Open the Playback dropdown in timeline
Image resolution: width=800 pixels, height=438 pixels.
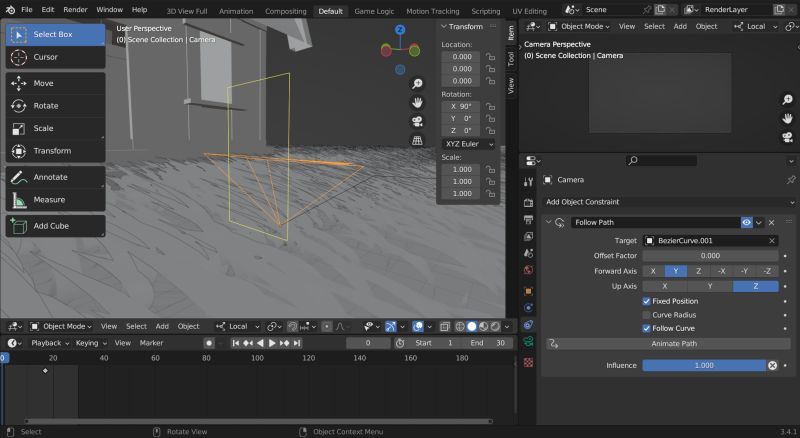[50, 343]
